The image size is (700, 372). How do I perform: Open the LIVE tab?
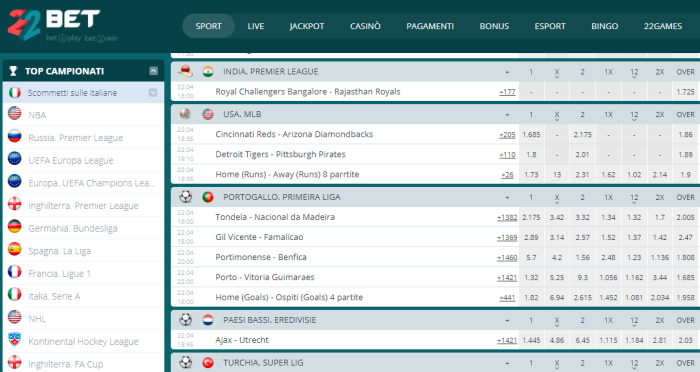tap(256, 26)
